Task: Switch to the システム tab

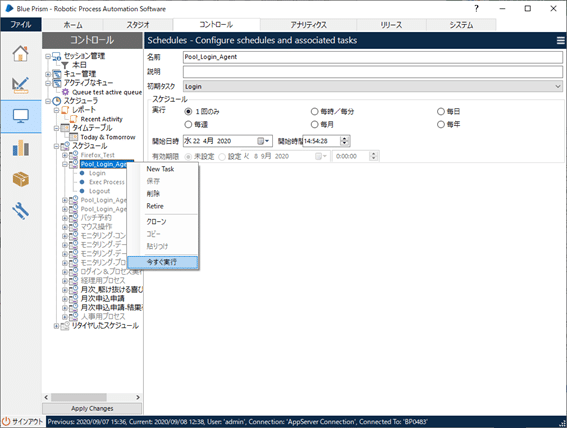Action: pyautogui.click(x=461, y=25)
